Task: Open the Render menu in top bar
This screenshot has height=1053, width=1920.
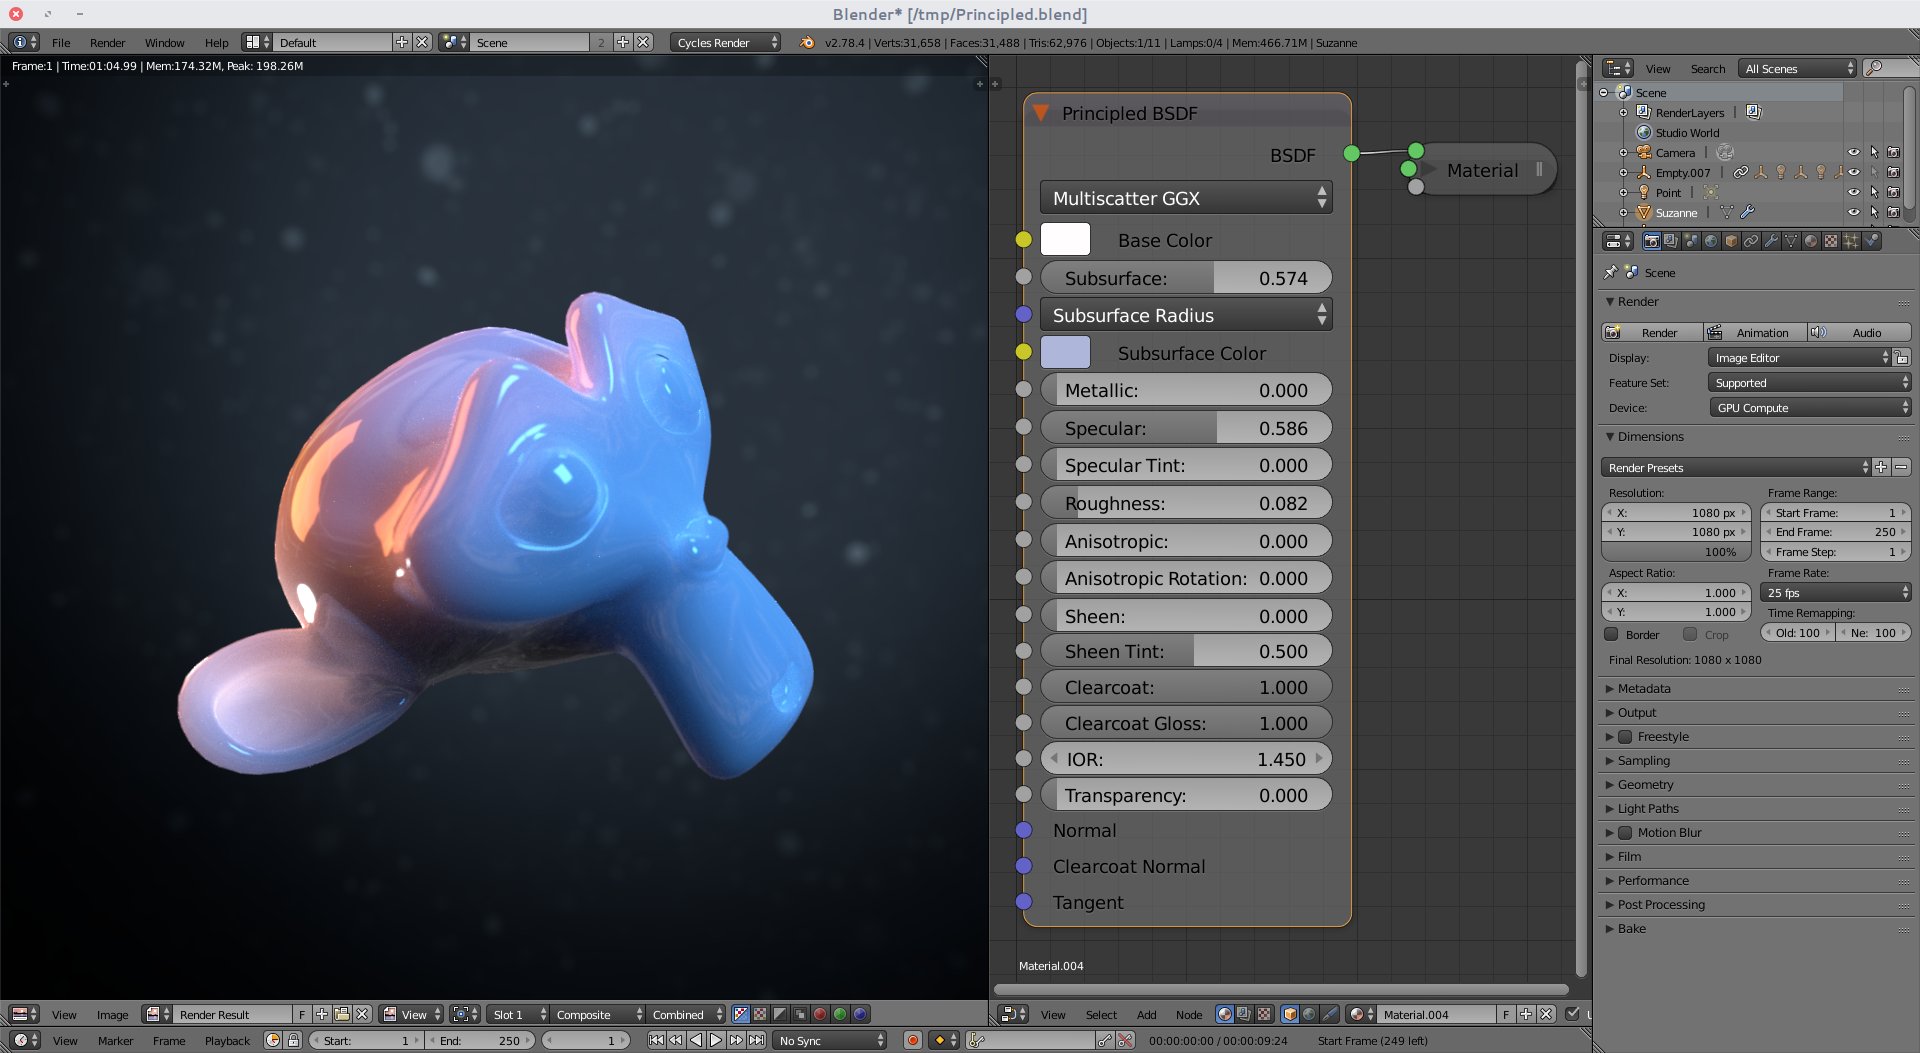Action: pos(108,42)
